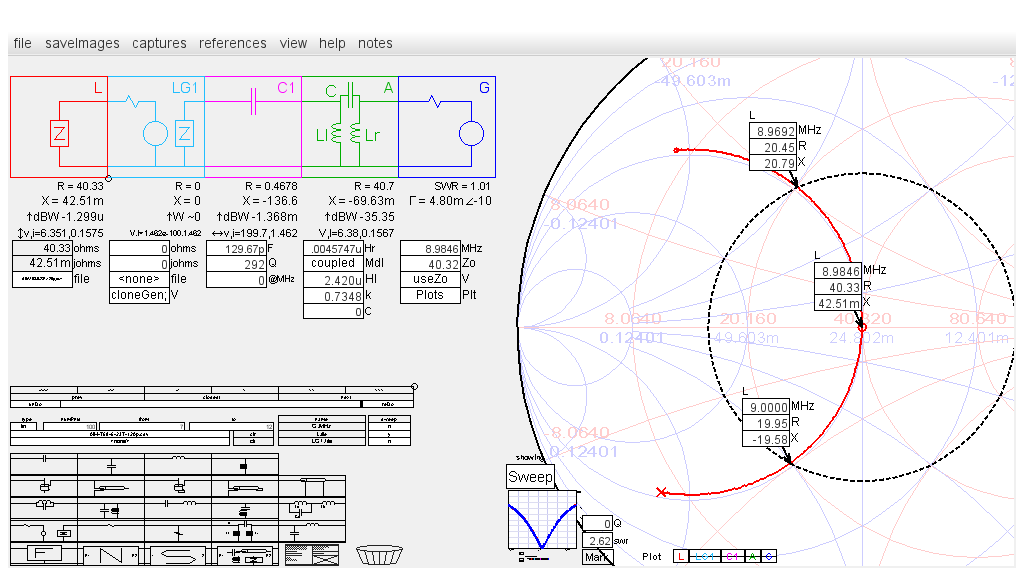Open the layout panel icon beside the palette
Screen dimensions: 1024x576
[312, 555]
